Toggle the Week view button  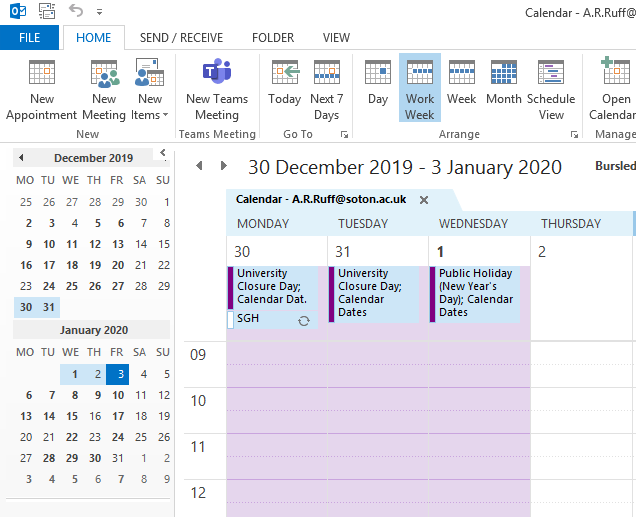click(461, 76)
